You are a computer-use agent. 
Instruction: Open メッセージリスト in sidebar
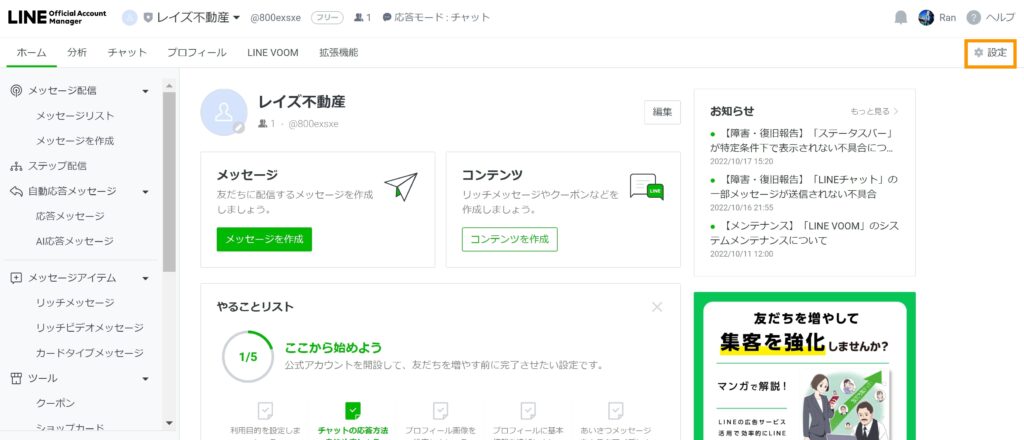click(x=75, y=116)
